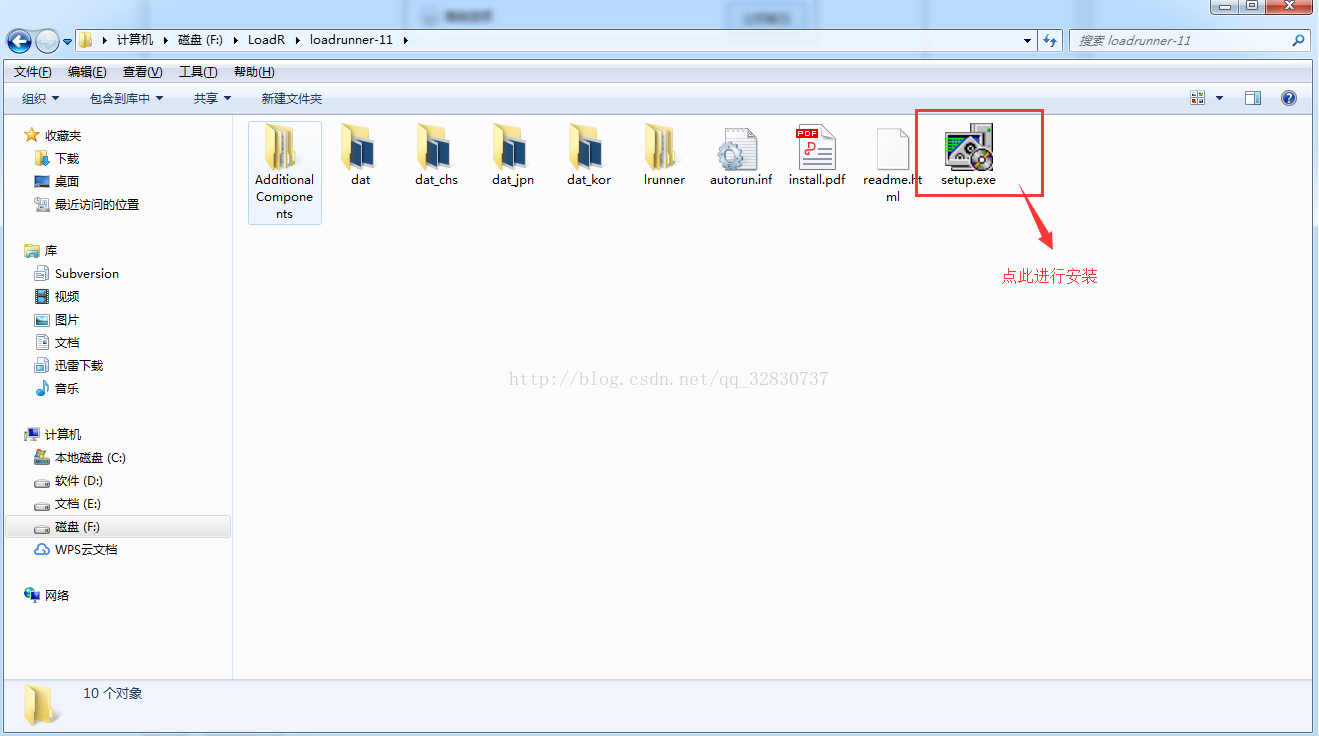Open the dat folder

361,156
